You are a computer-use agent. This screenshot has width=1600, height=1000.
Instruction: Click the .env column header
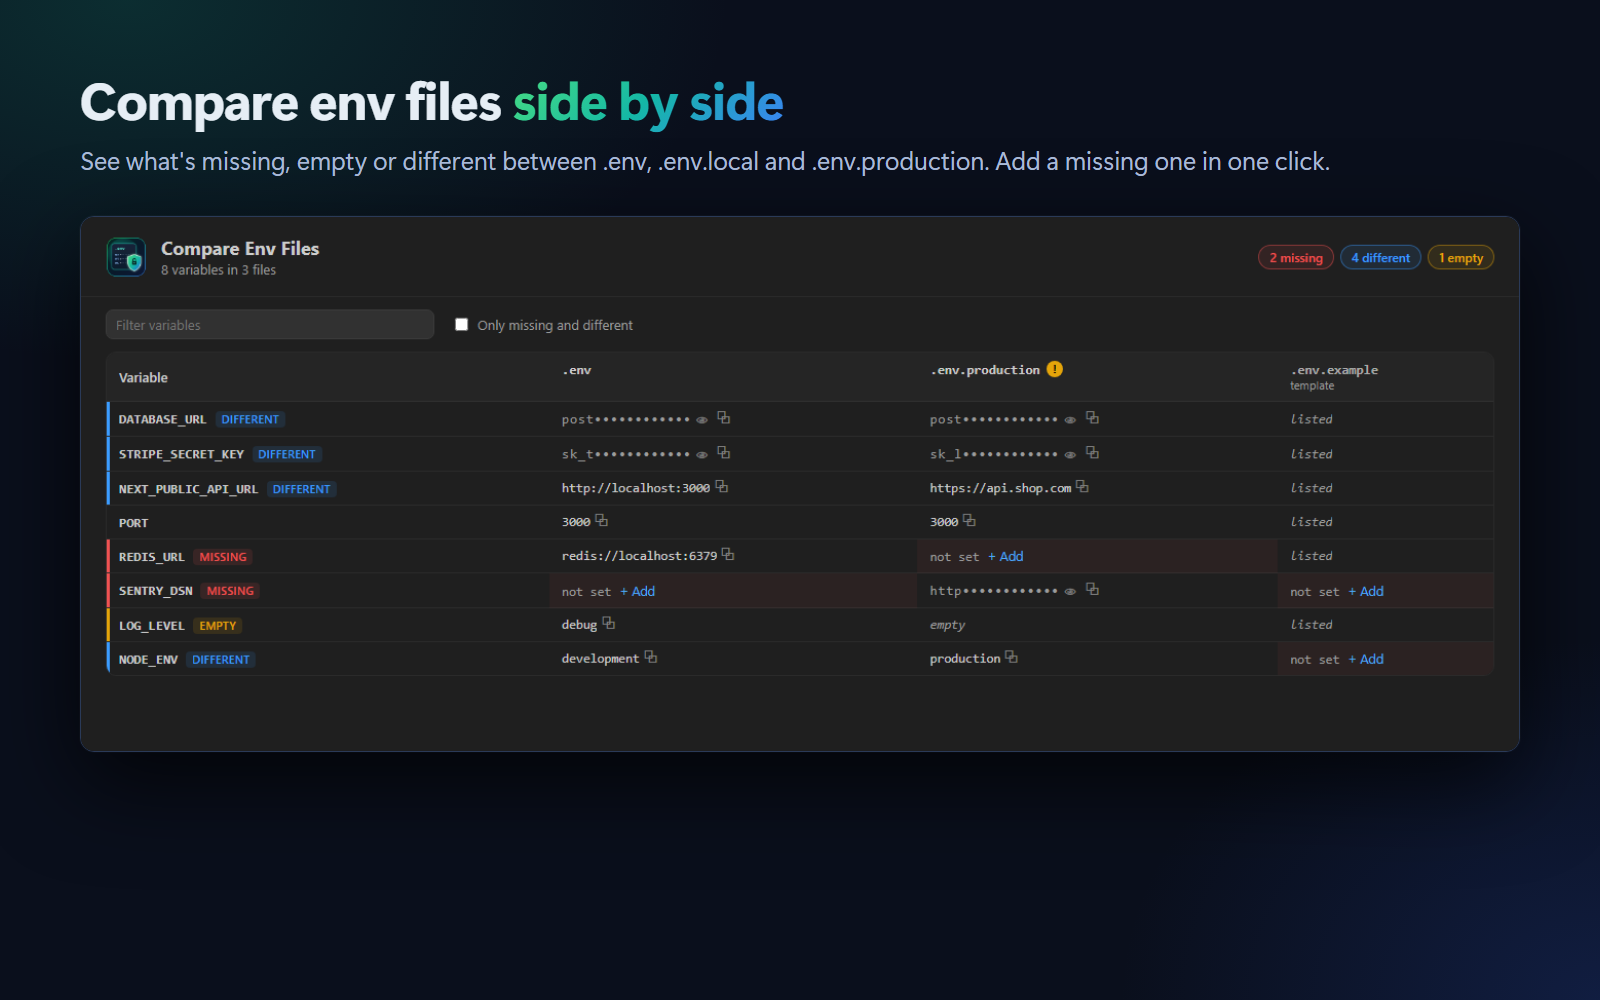point(577,371)
